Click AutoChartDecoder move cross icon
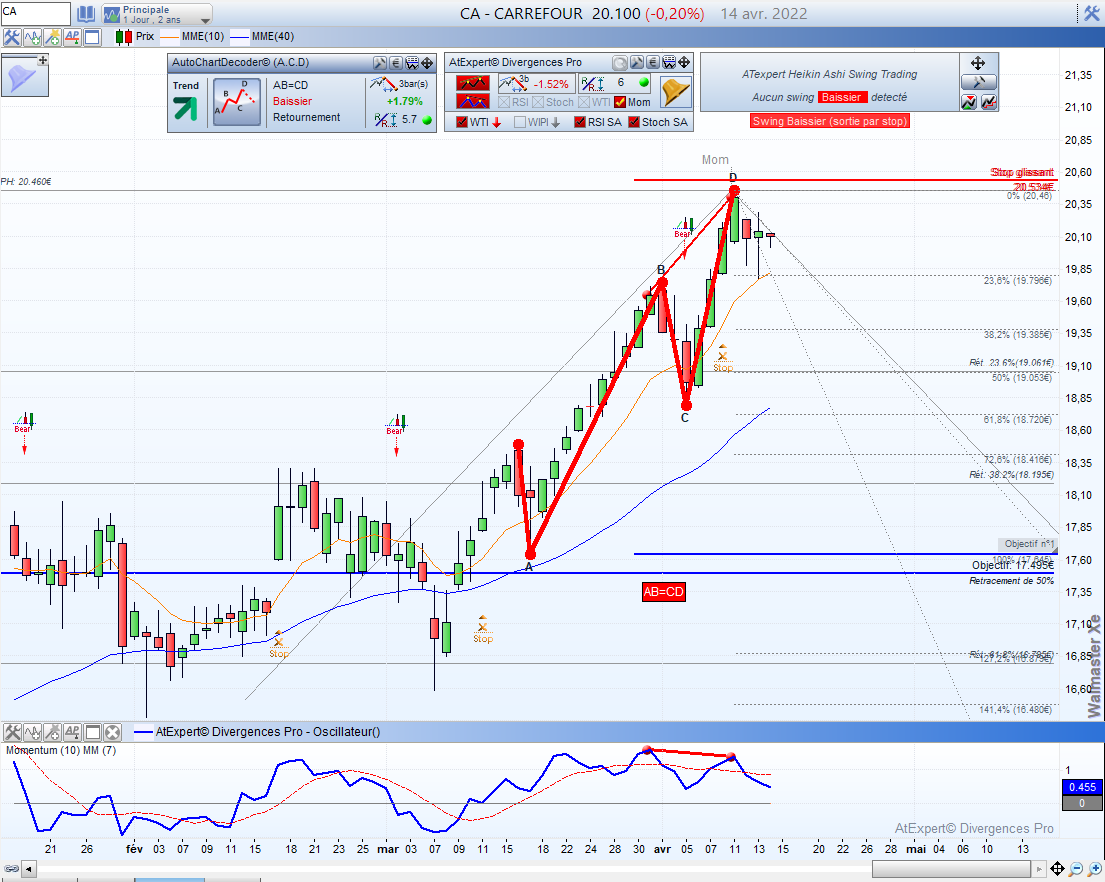The width and height of the screenshot is (1105, 882). (x=427, y=63)
